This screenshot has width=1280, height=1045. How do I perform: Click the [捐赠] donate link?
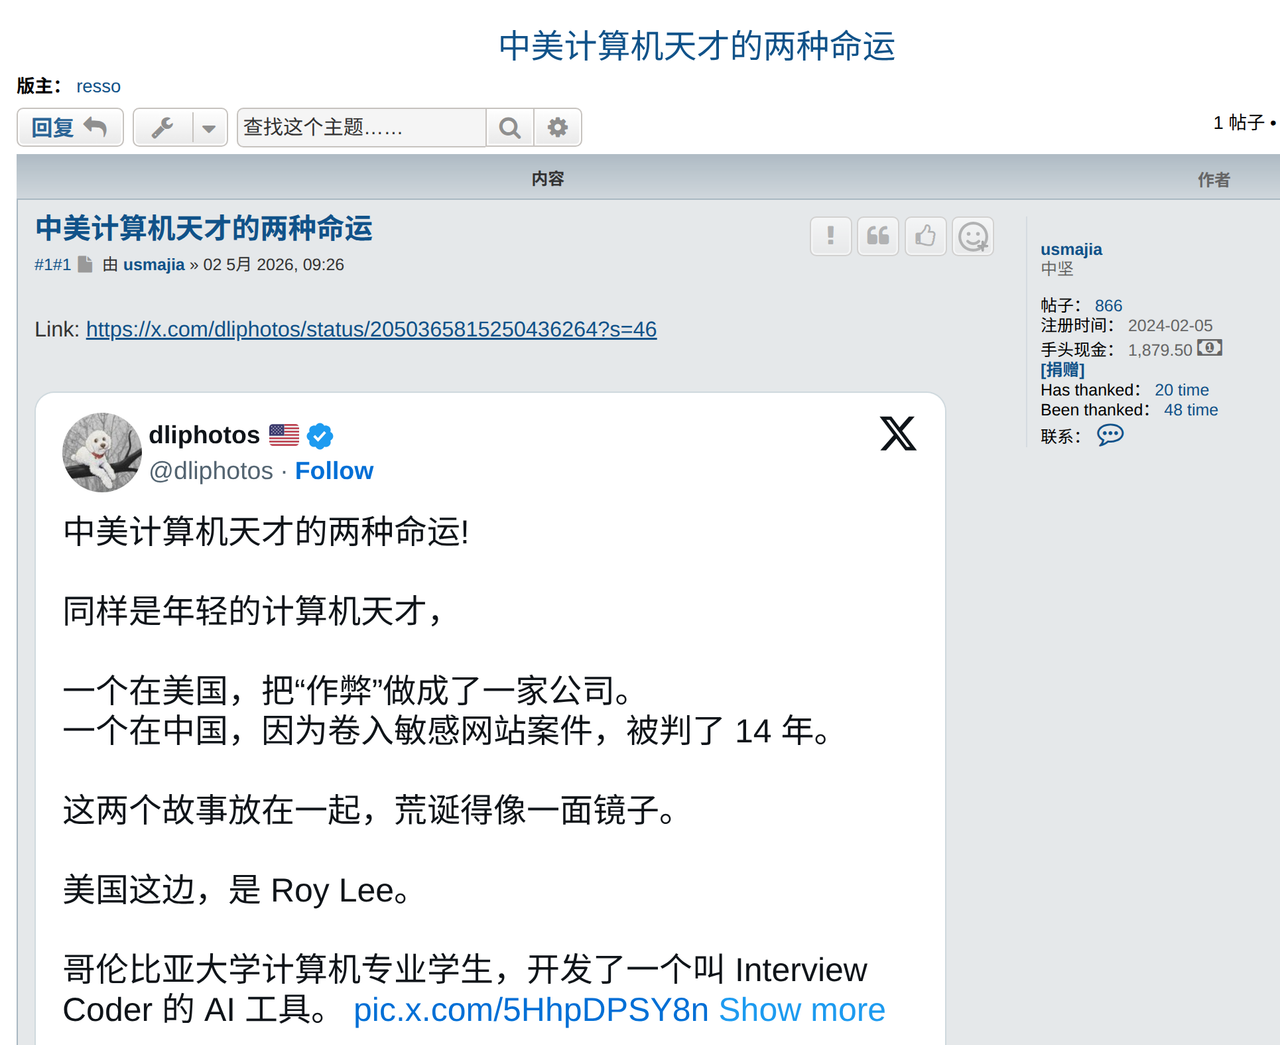pos(1062,370)
